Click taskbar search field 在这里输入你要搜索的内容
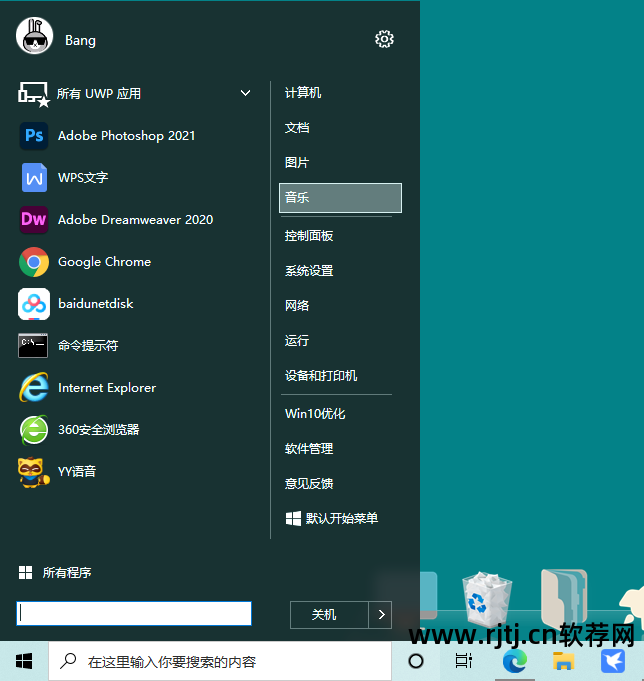The height and width of the screenshot is (681, 644). pyautogui.click(x=220, y=661)
